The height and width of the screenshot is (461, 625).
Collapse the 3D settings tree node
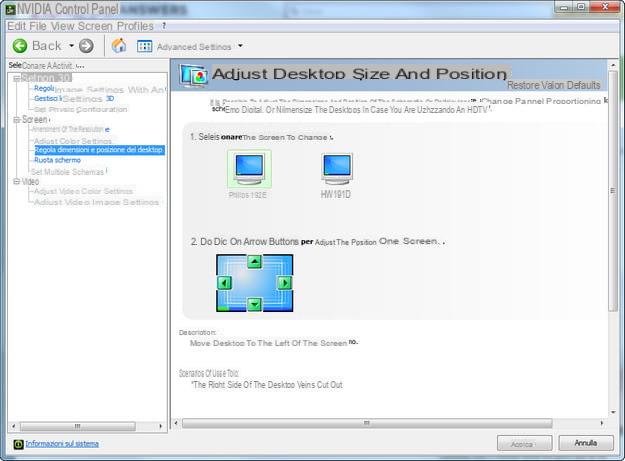pos(16,78)
